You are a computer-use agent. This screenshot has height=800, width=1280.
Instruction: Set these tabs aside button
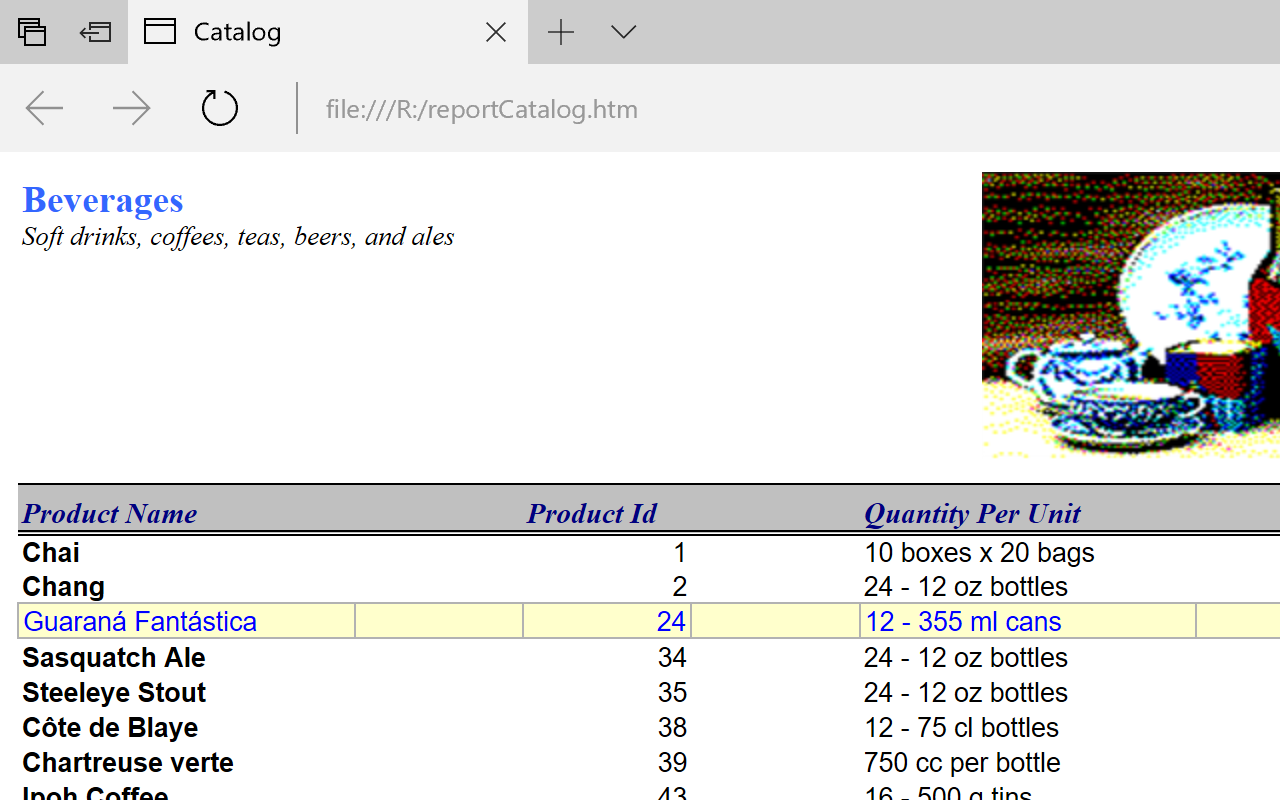(95, 32)
